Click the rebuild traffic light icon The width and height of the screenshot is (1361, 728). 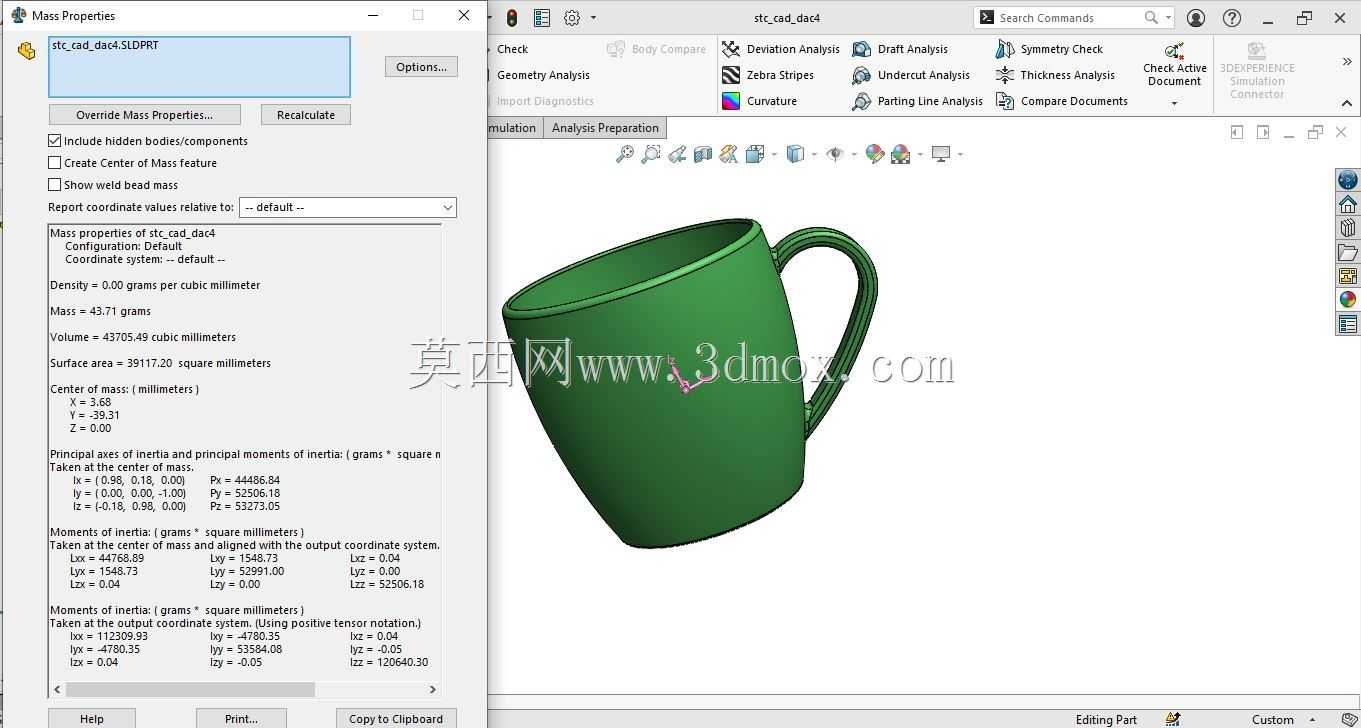point(512,18)
